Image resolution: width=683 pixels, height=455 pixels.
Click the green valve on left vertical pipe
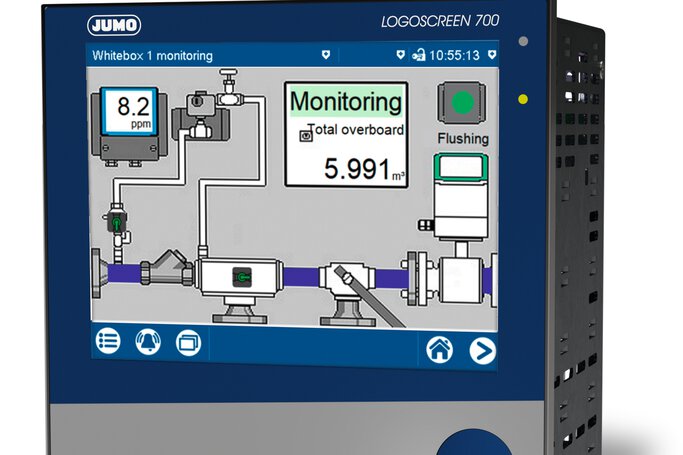click(117, 223)
